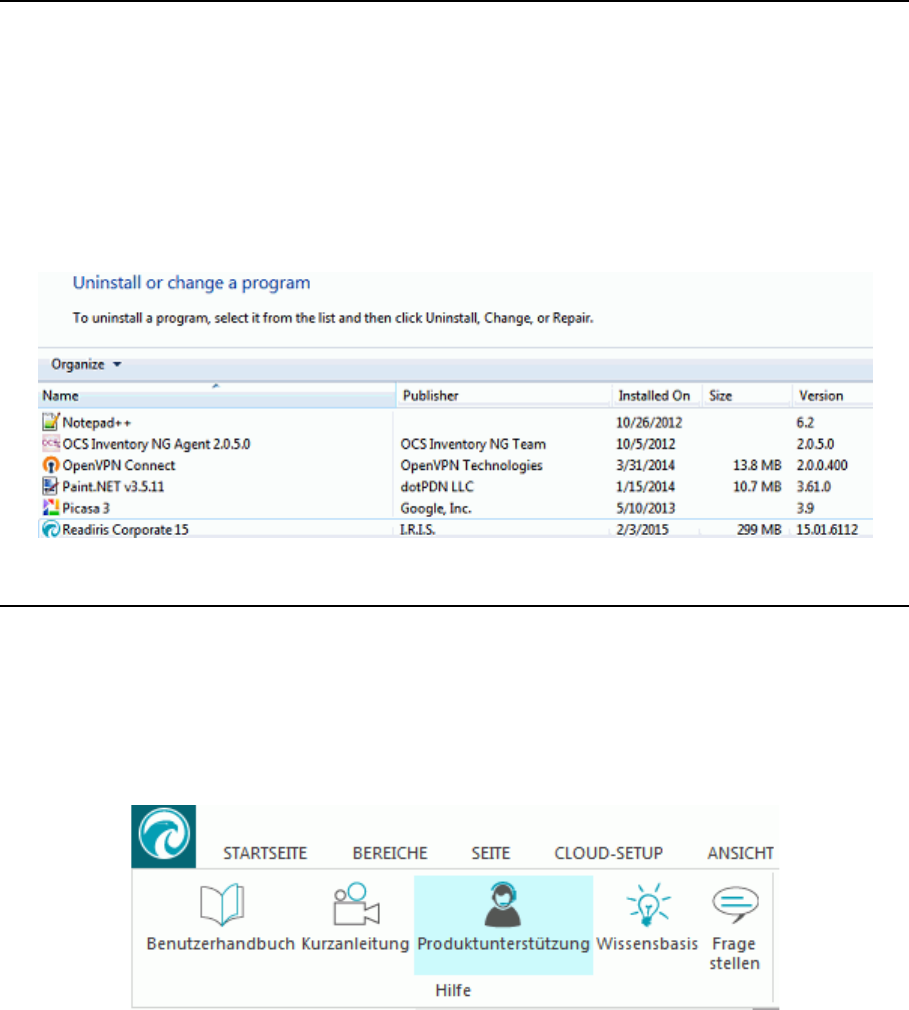
Task: Select the Readiris Corporate 15 entry name
Action: point(126,529)
